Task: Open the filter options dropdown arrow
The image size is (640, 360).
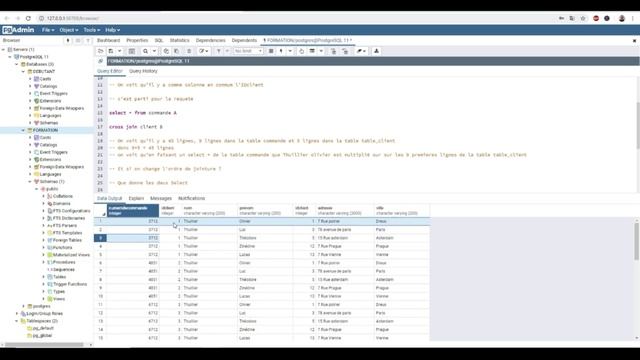Action: tap(227, 51)
